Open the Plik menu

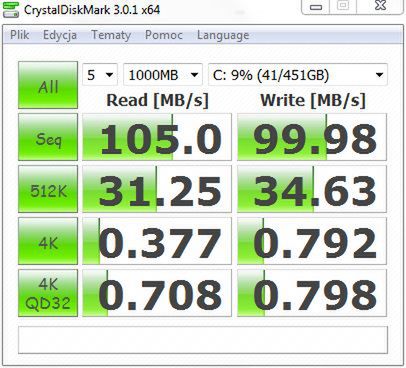19,35
